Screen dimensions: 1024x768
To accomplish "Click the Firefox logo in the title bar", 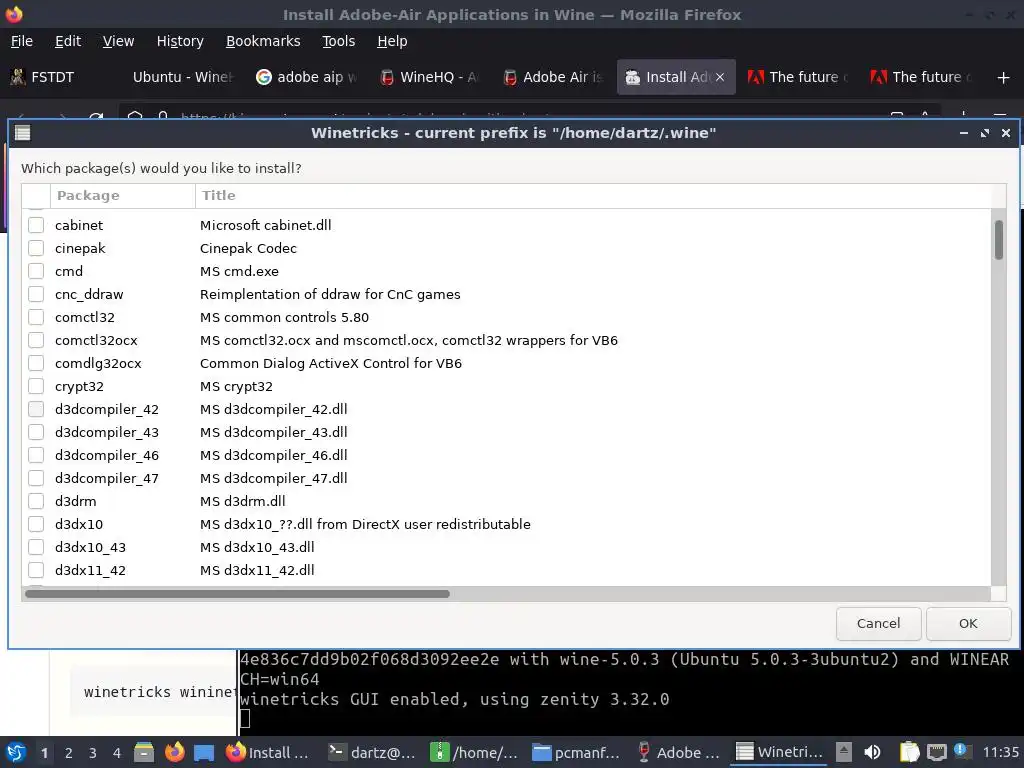I will 14,14.
